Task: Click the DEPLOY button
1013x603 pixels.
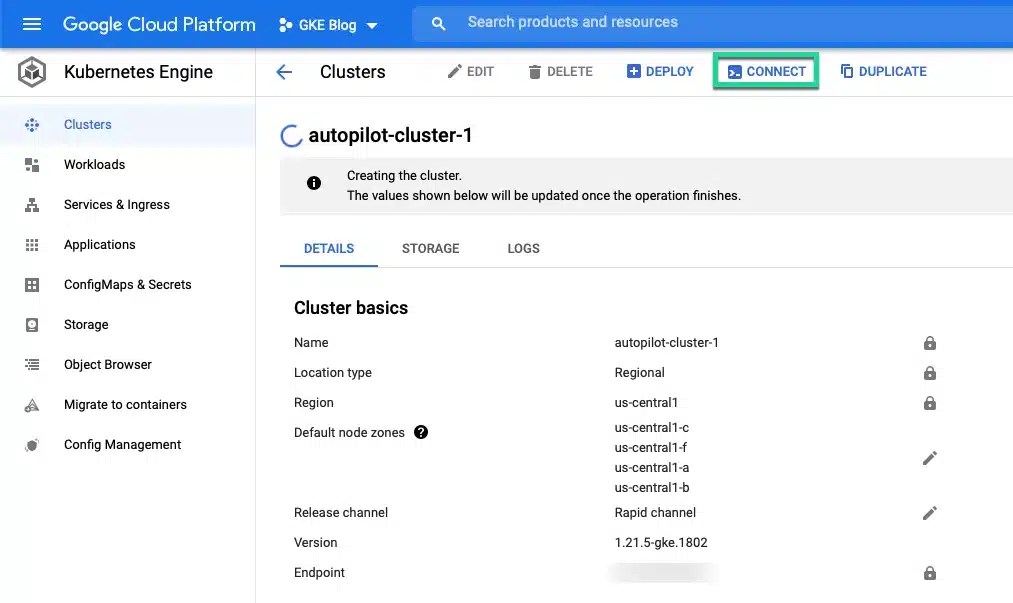Action: (659, 71)
